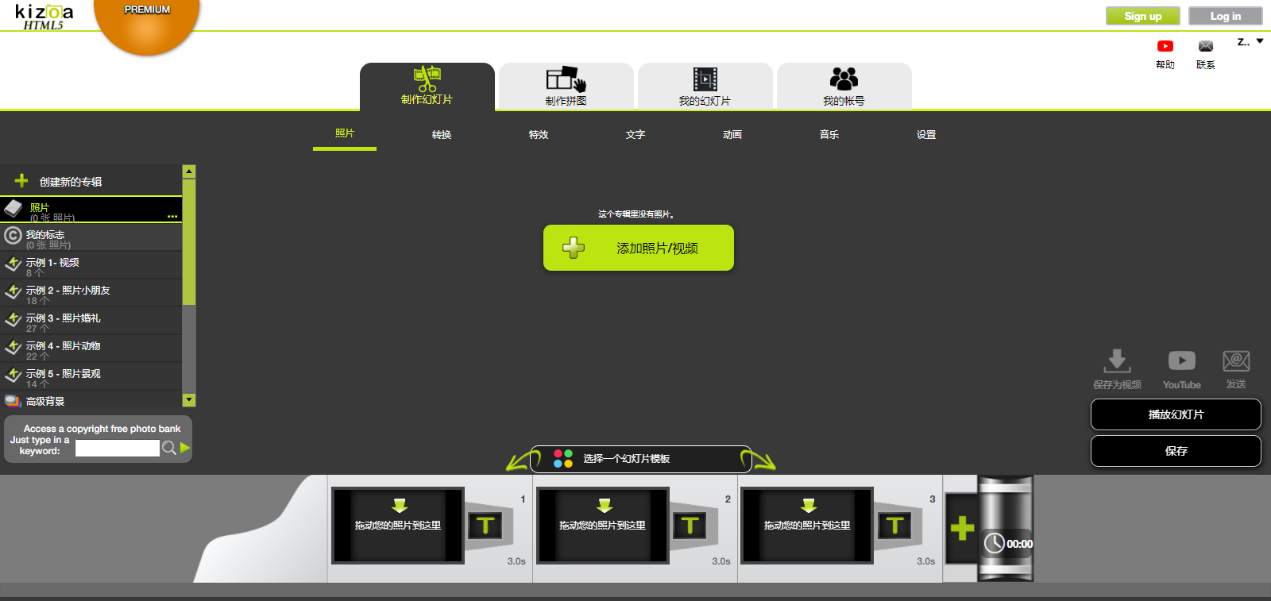The image size is (1271, 601).
Task: Click the 添加照片/视频 button
Action: (x=638, y=247)
